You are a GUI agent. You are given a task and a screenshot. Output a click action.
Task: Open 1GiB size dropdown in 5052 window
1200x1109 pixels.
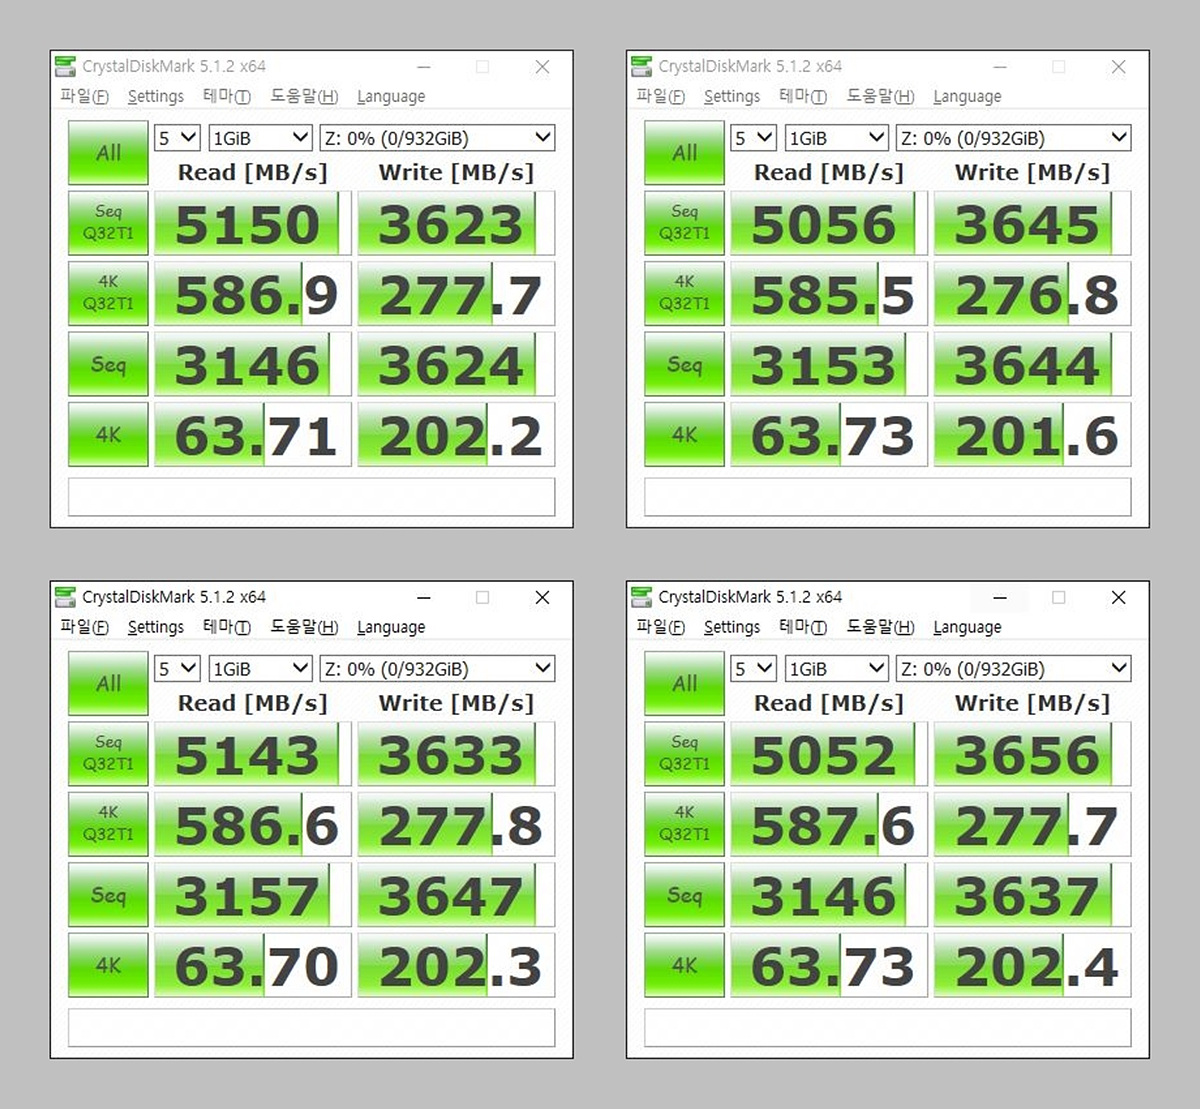point(836,669)
